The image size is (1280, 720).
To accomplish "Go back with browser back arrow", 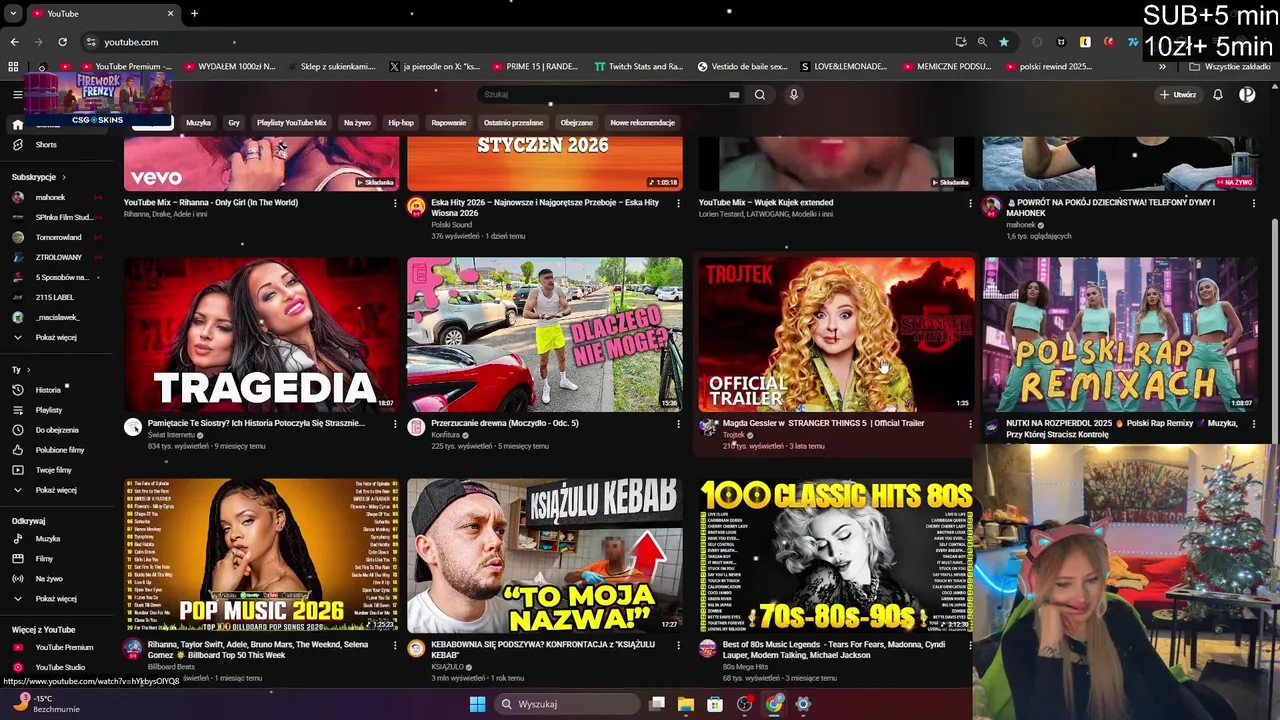I will [x=14, y=42].
